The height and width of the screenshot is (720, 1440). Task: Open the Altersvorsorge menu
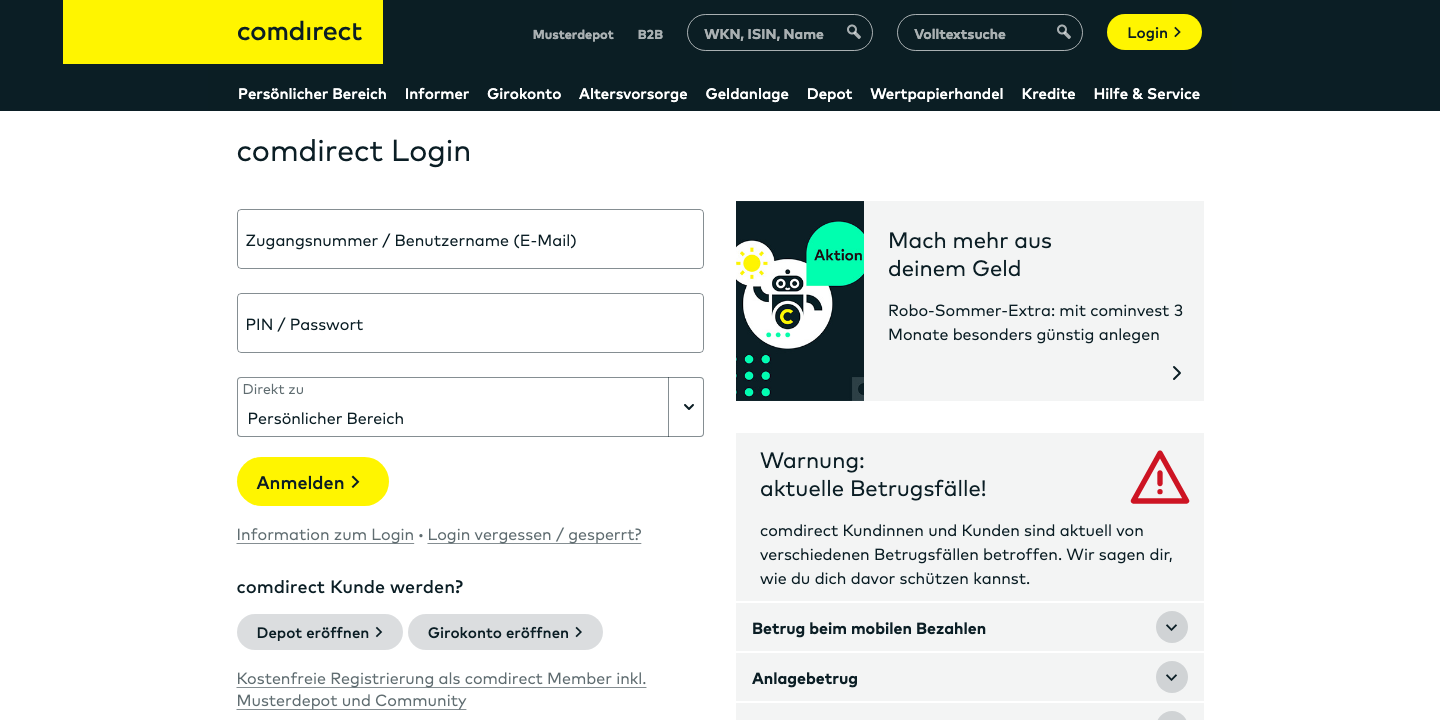tap(633, 94)
